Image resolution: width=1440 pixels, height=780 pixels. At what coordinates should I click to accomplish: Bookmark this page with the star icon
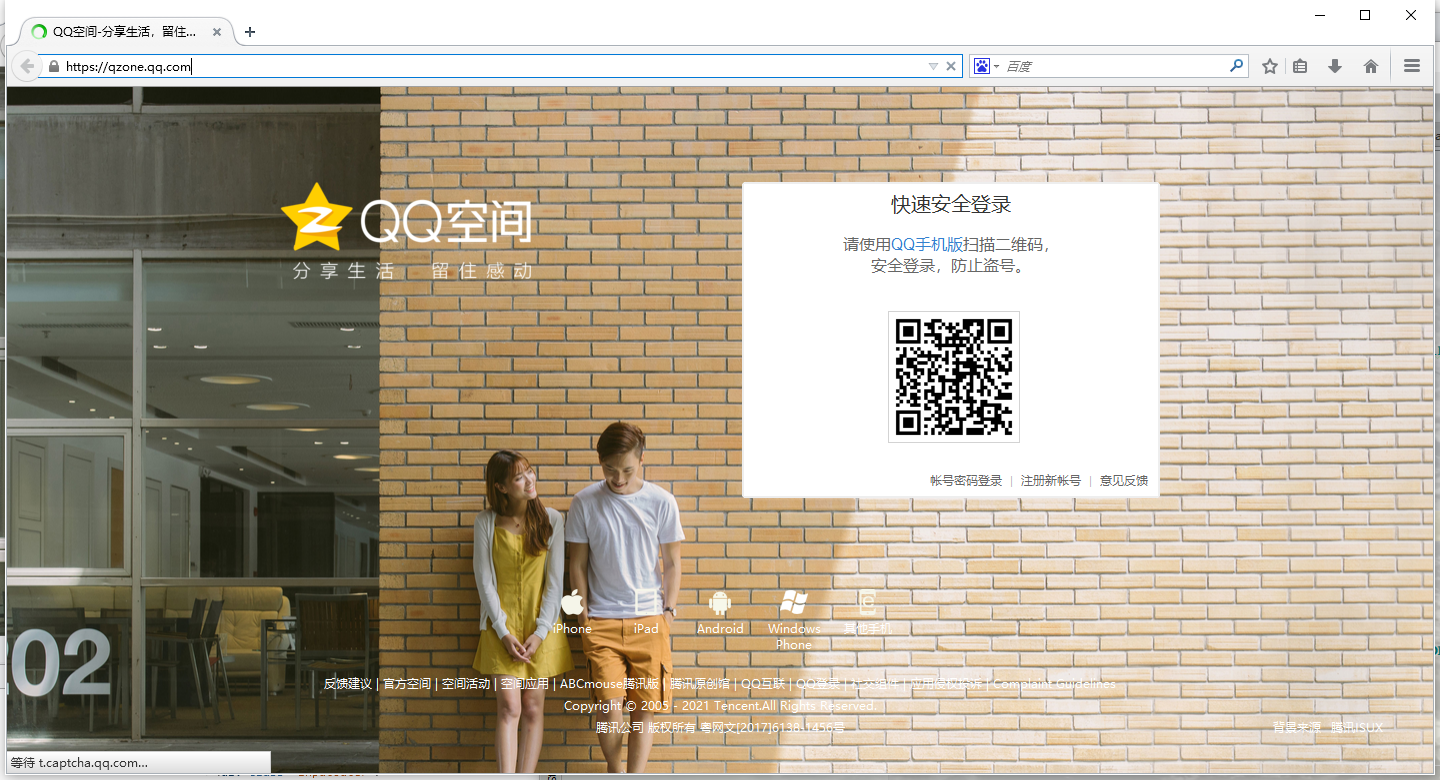1269,65
